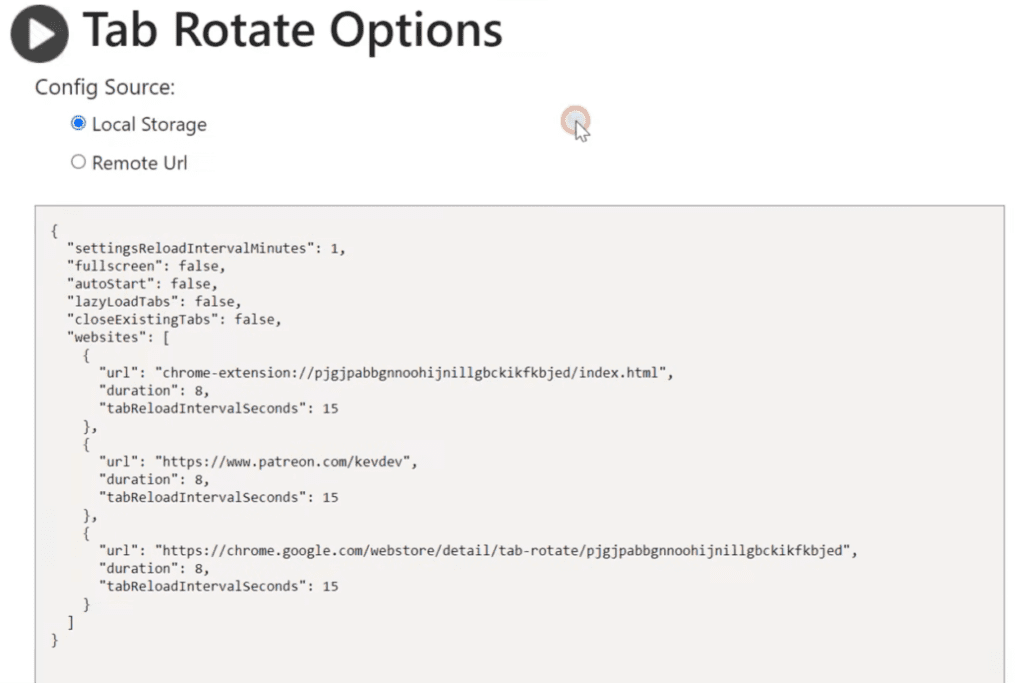This screenshot has height=683, width=1024.
Task: Click the "Config Source:" label
Action: 105,87
